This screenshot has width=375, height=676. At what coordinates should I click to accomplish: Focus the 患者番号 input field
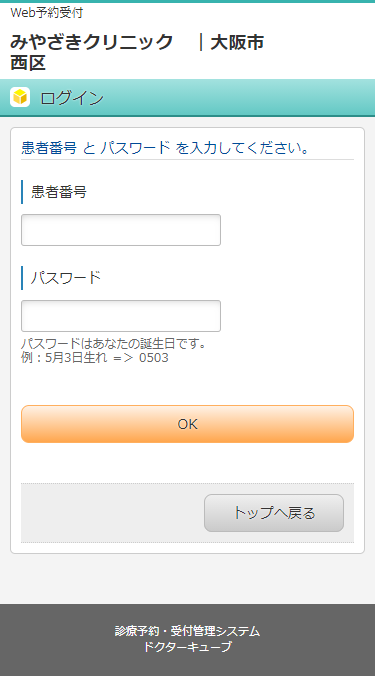tap(121, 230)
